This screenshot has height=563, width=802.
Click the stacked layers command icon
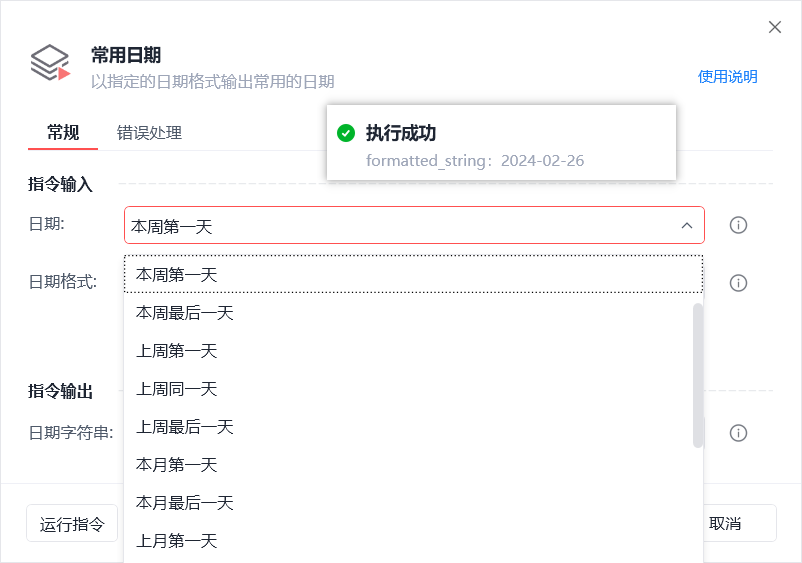50,63
